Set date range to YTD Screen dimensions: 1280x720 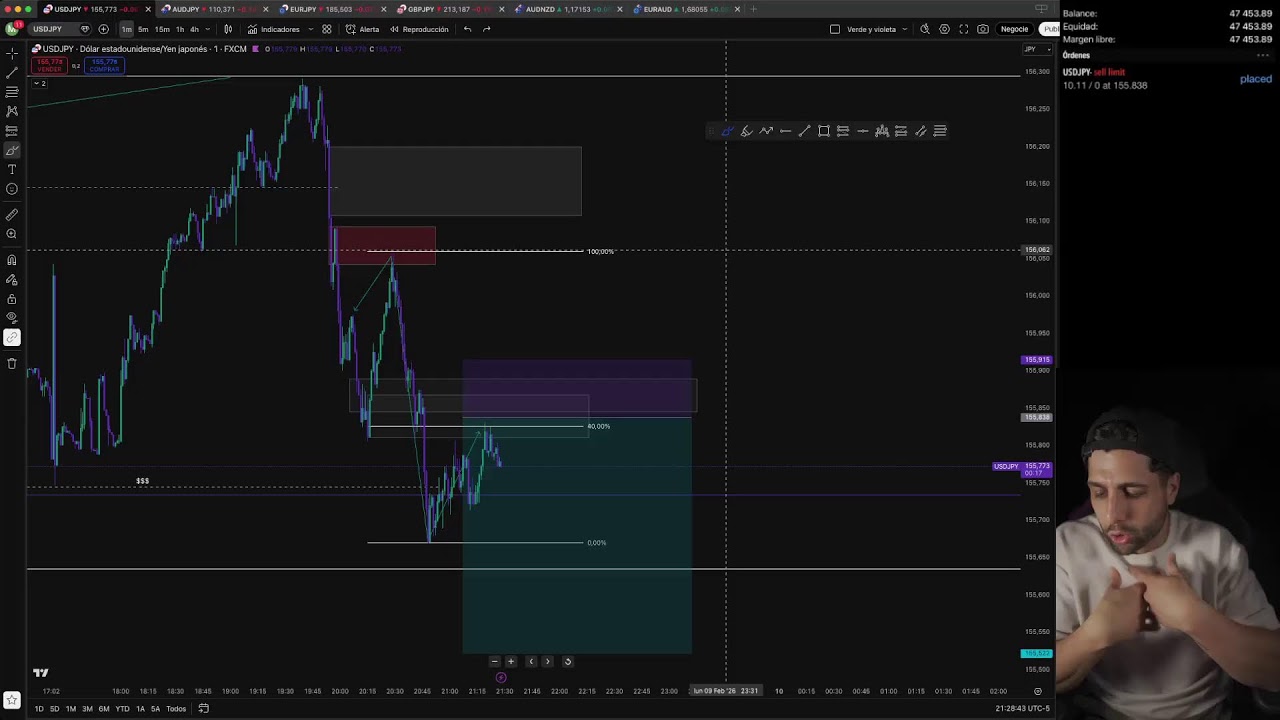(122, 708)
